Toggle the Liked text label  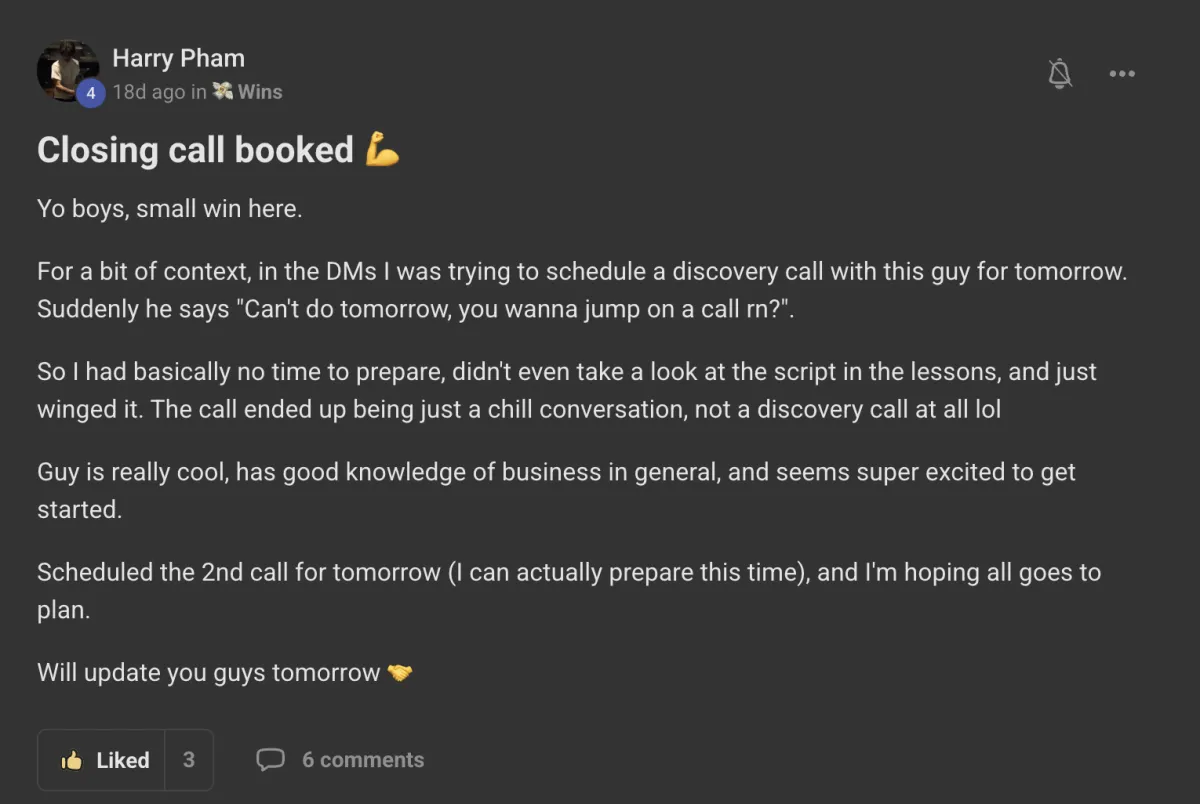point(123,761)
